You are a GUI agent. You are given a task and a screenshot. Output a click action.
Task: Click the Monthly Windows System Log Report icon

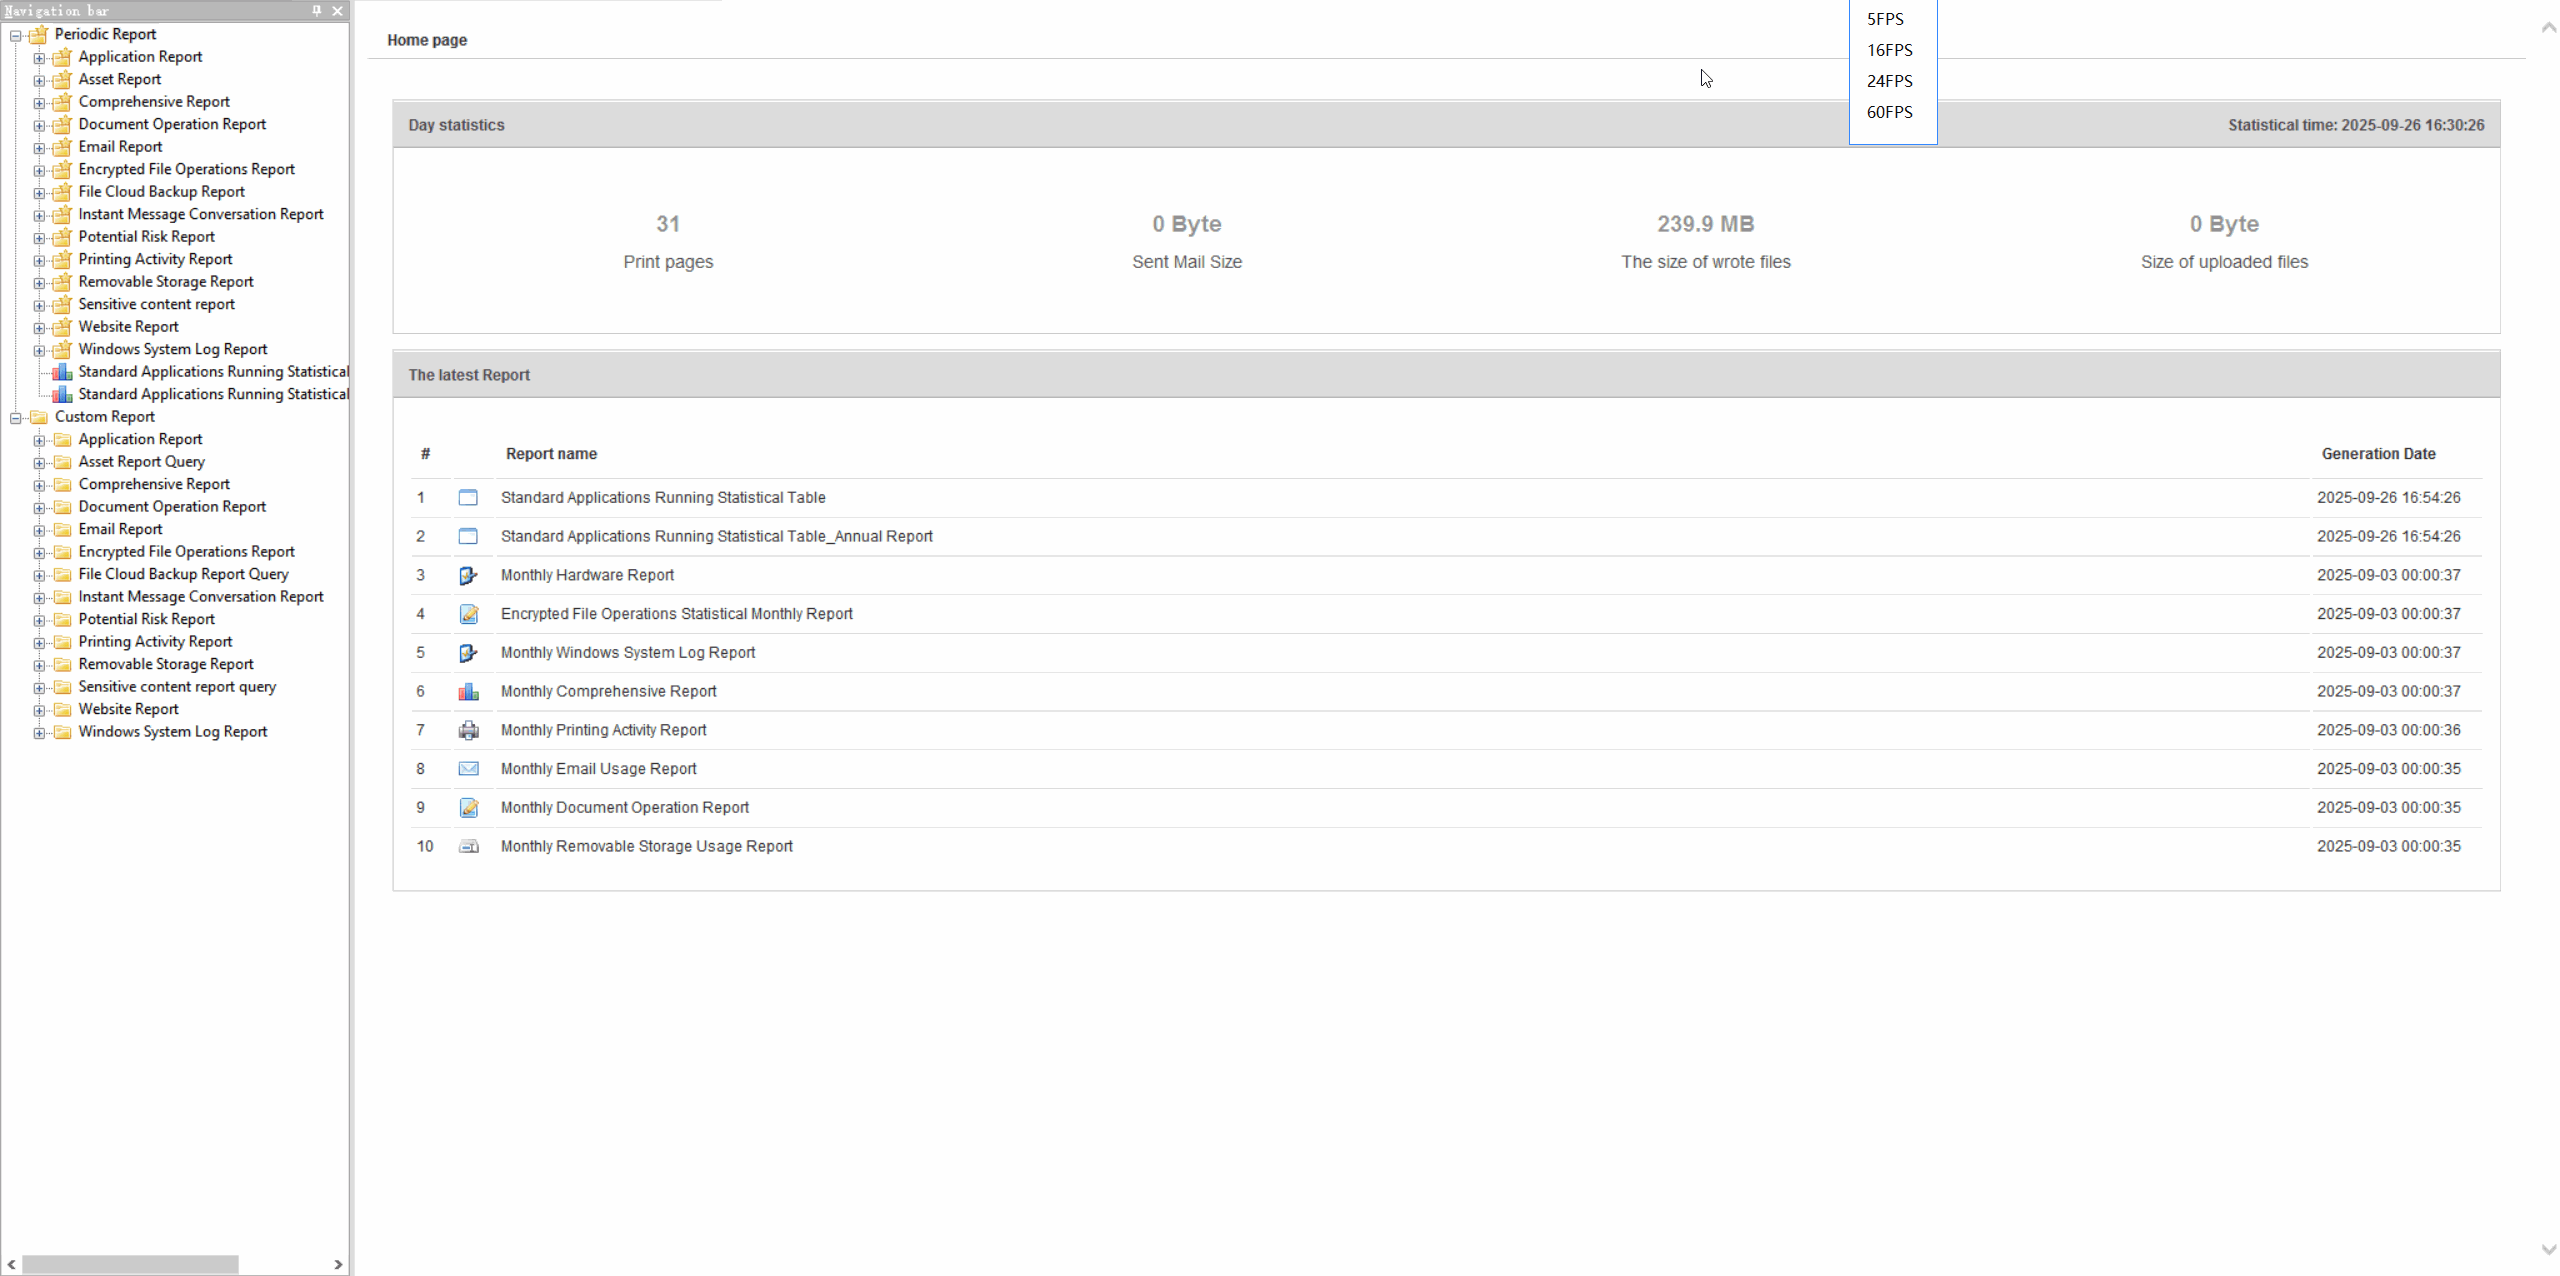tap(468, 652)
